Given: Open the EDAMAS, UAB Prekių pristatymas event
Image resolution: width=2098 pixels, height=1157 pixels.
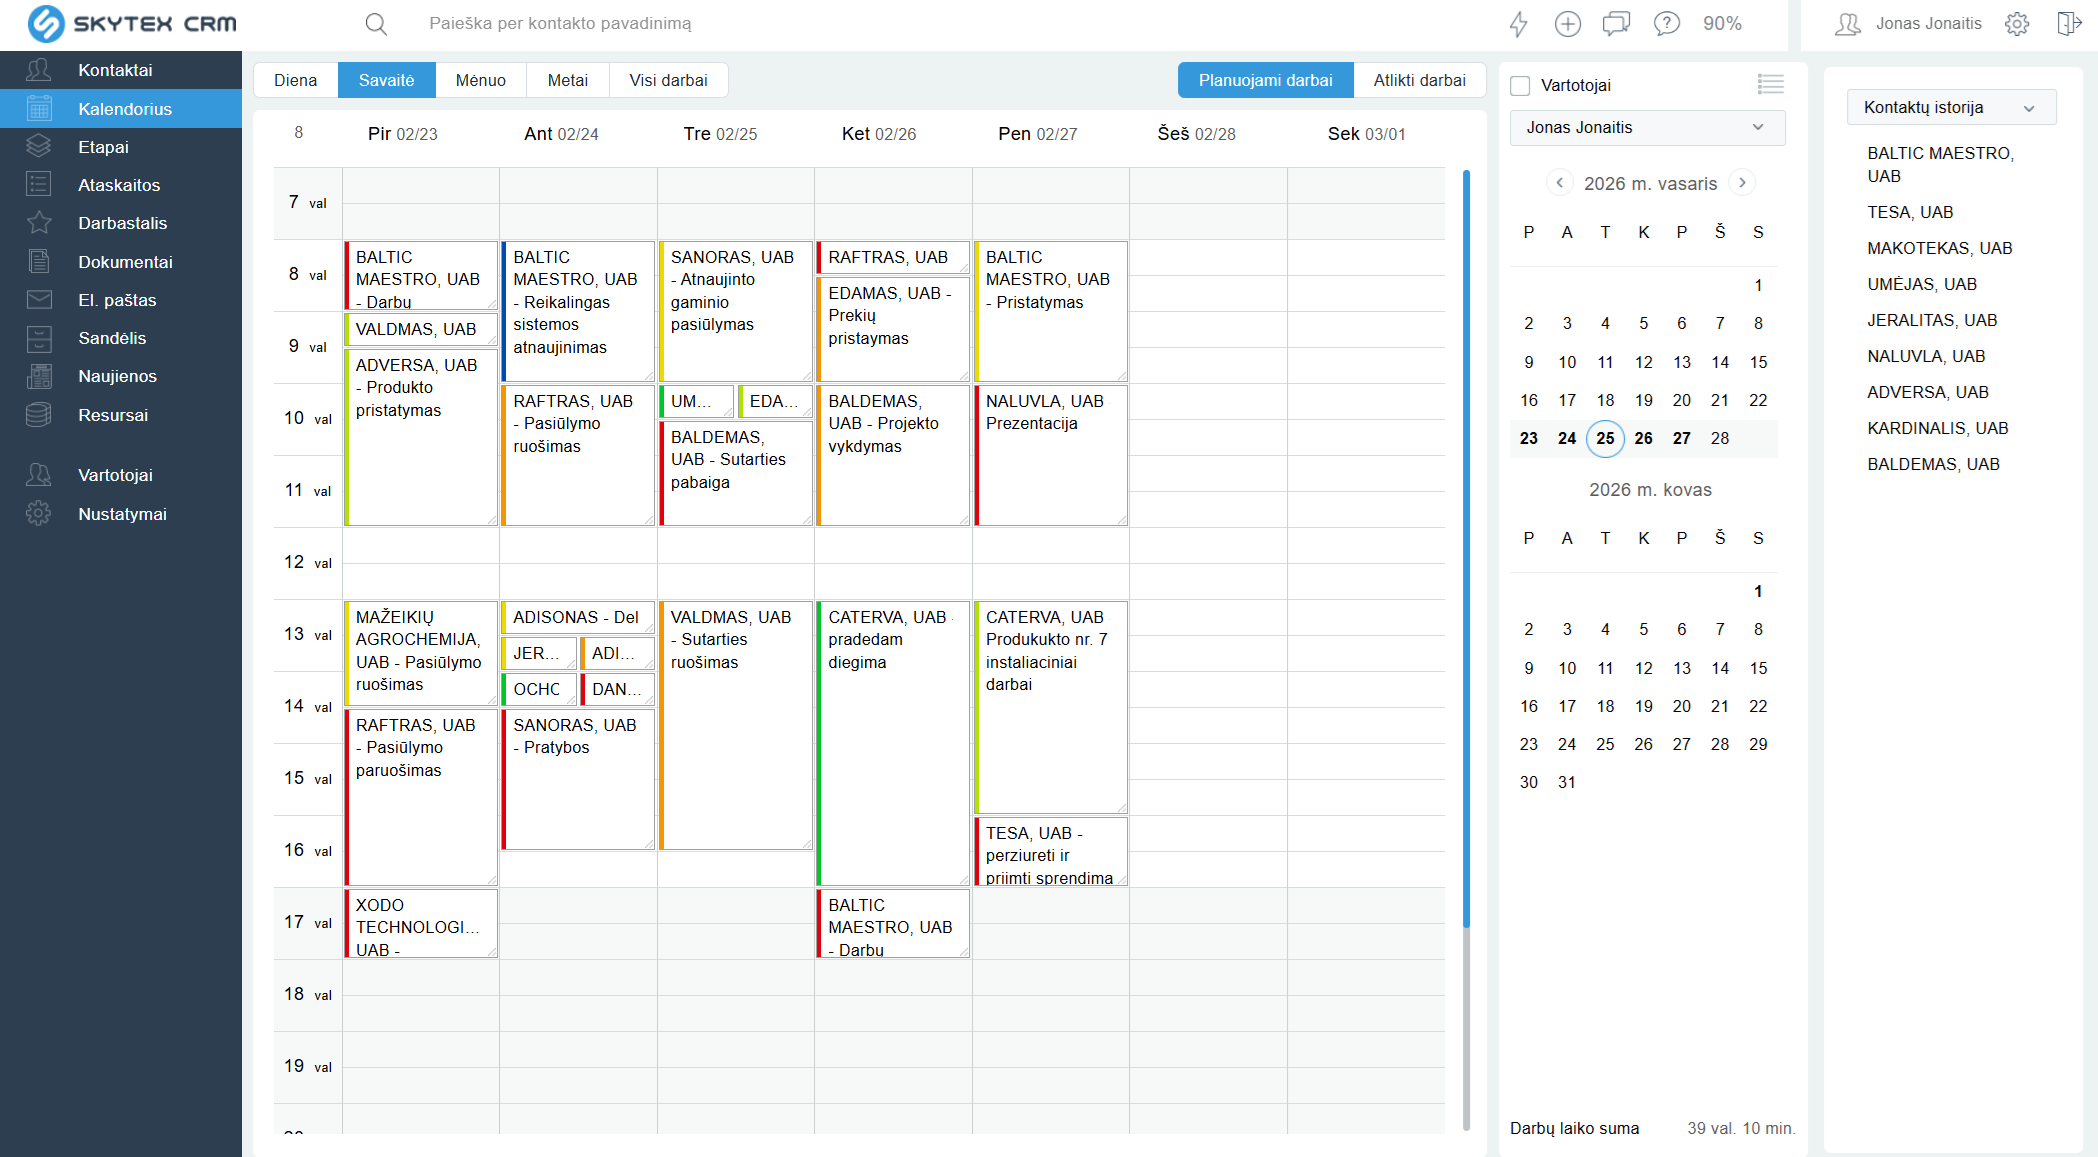Looking at the screenshot, I should tap(893, 329).
